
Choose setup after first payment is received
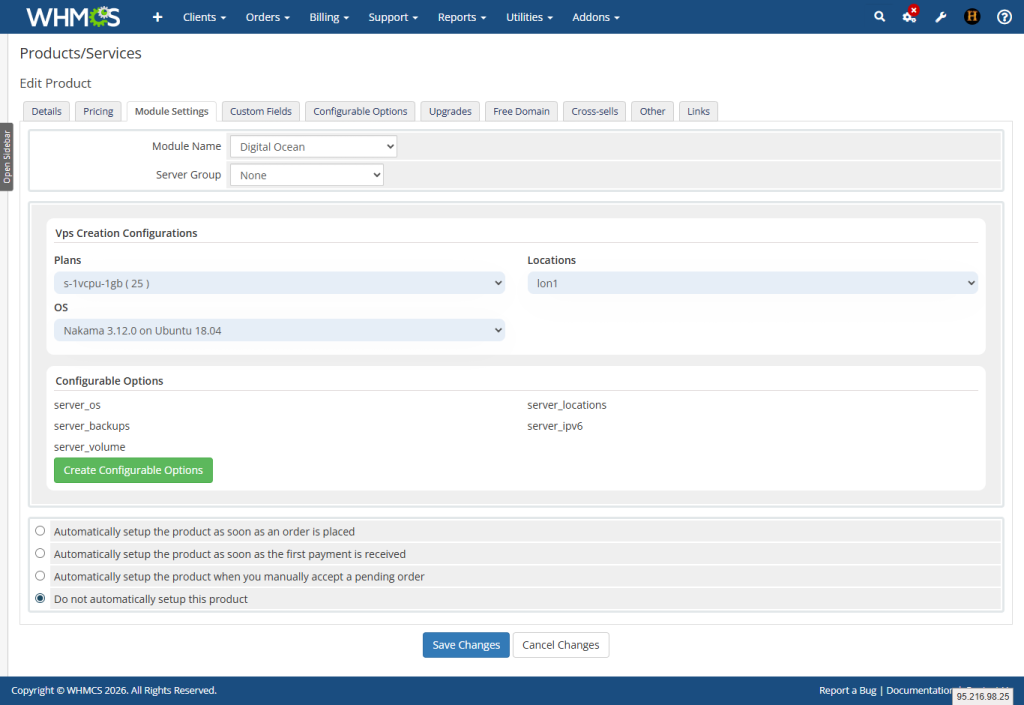point(40,553)
